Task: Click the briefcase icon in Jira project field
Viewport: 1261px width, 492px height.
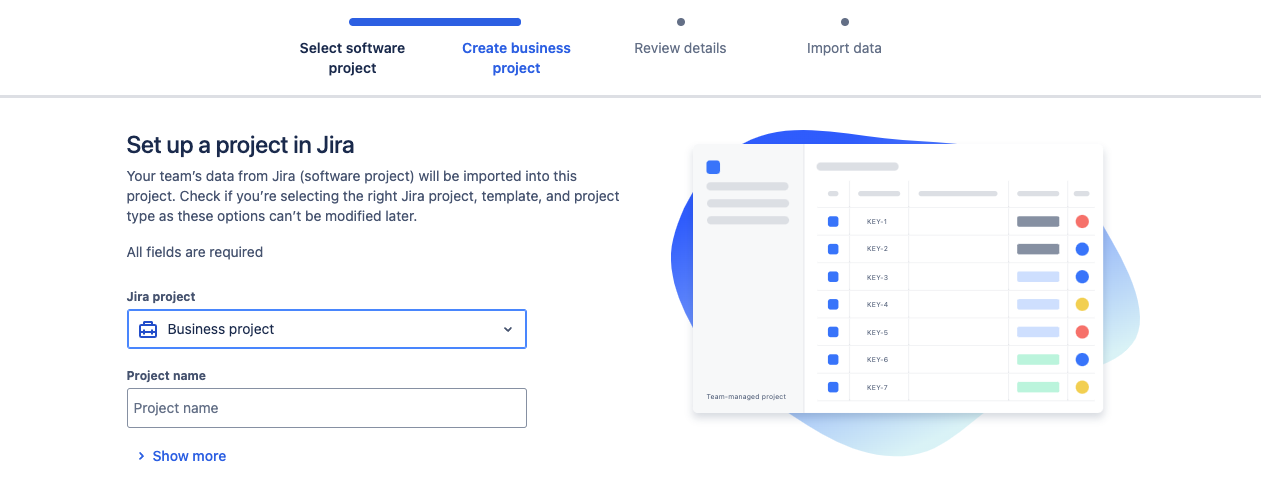Action: pos(148,329)
